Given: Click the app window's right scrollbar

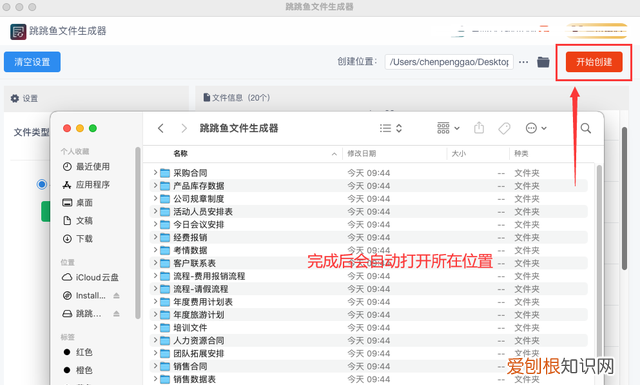Looking at the screenshot, I should tap(624, 198).
